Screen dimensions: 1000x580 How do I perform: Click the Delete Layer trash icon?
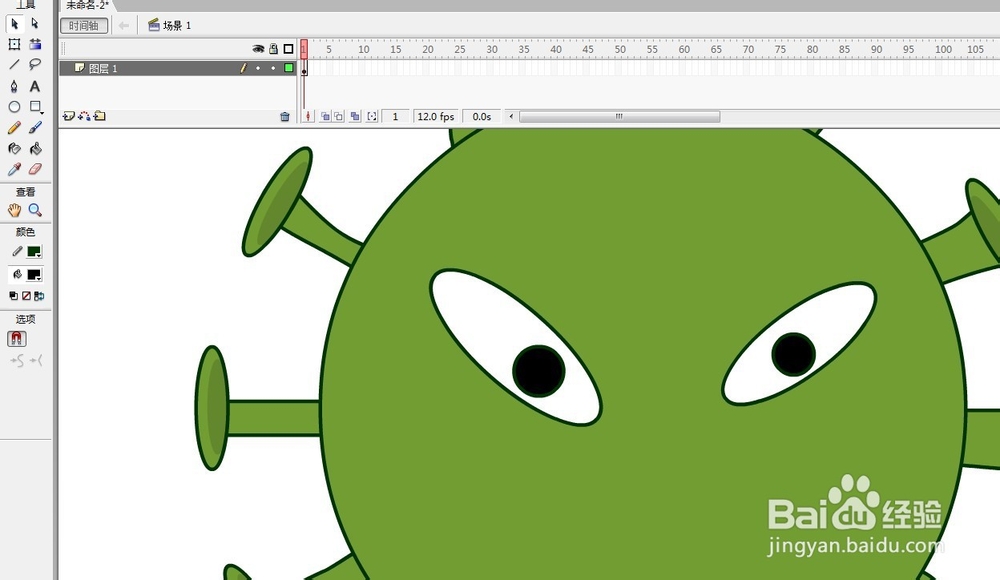click(285, 117)
